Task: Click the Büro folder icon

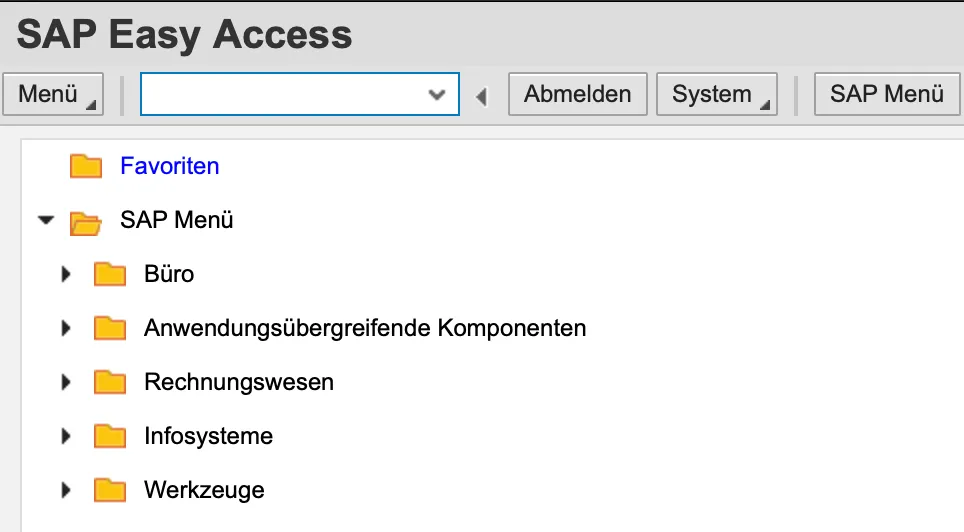Action: coord(110,274)
